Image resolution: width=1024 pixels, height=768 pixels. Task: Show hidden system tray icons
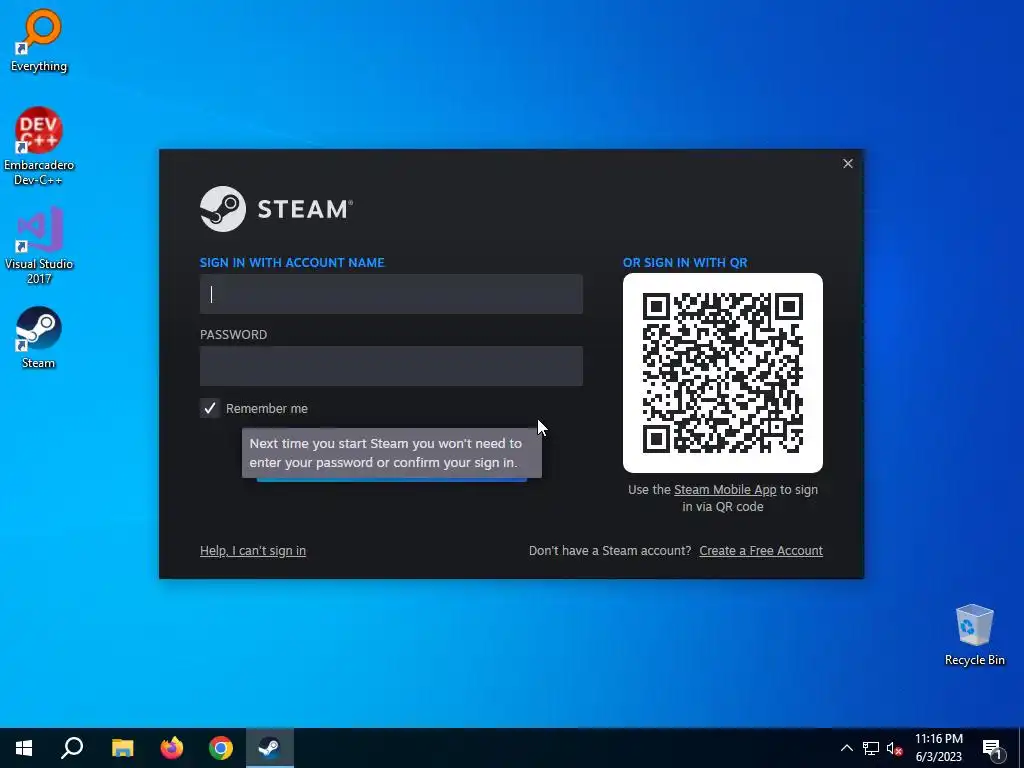click(846, 748)
